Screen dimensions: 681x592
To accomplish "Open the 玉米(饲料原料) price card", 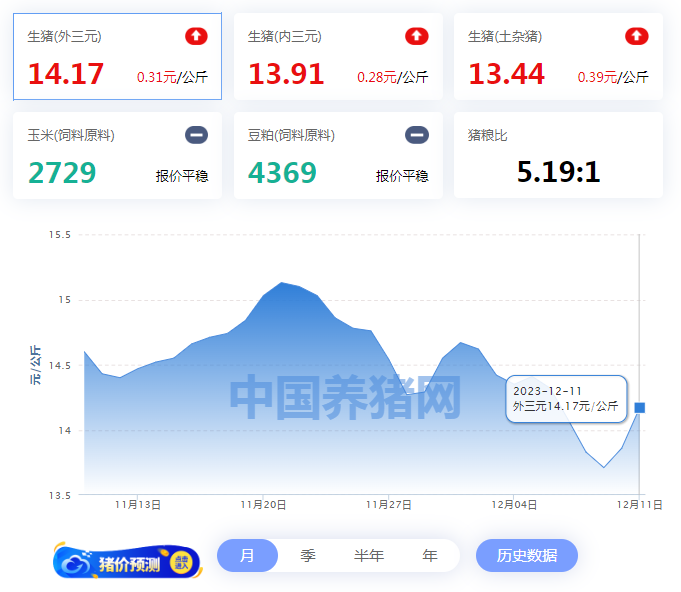I will [x=117, y=155].
